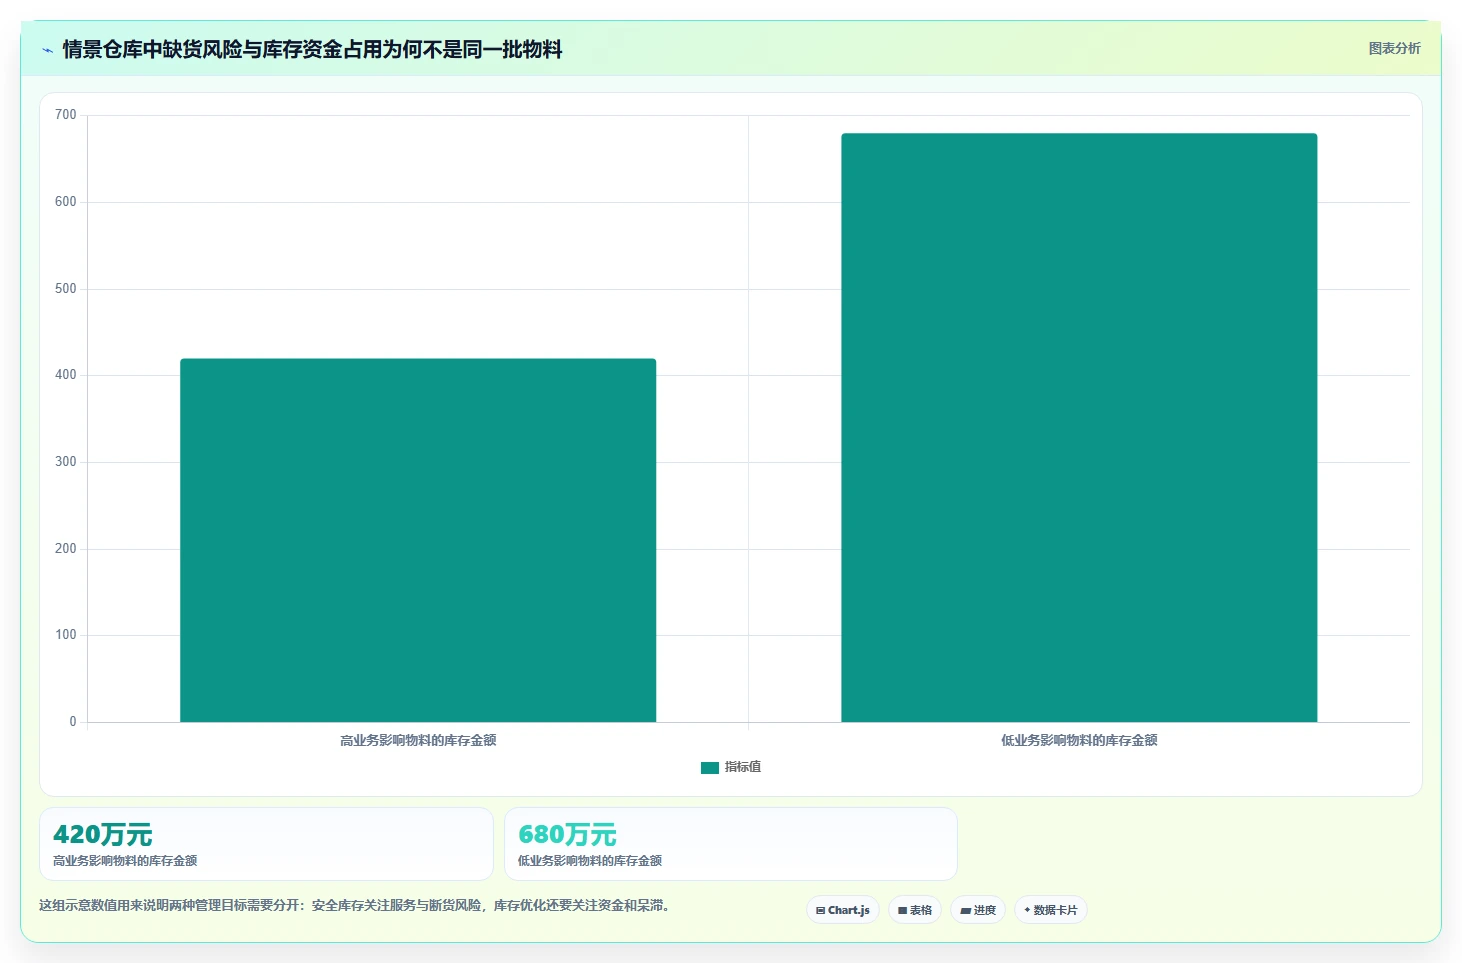Screen dimensions: 1462x963
Task: Click the small icon before the title
Action: pyautogui.click(x=47, y=50)
